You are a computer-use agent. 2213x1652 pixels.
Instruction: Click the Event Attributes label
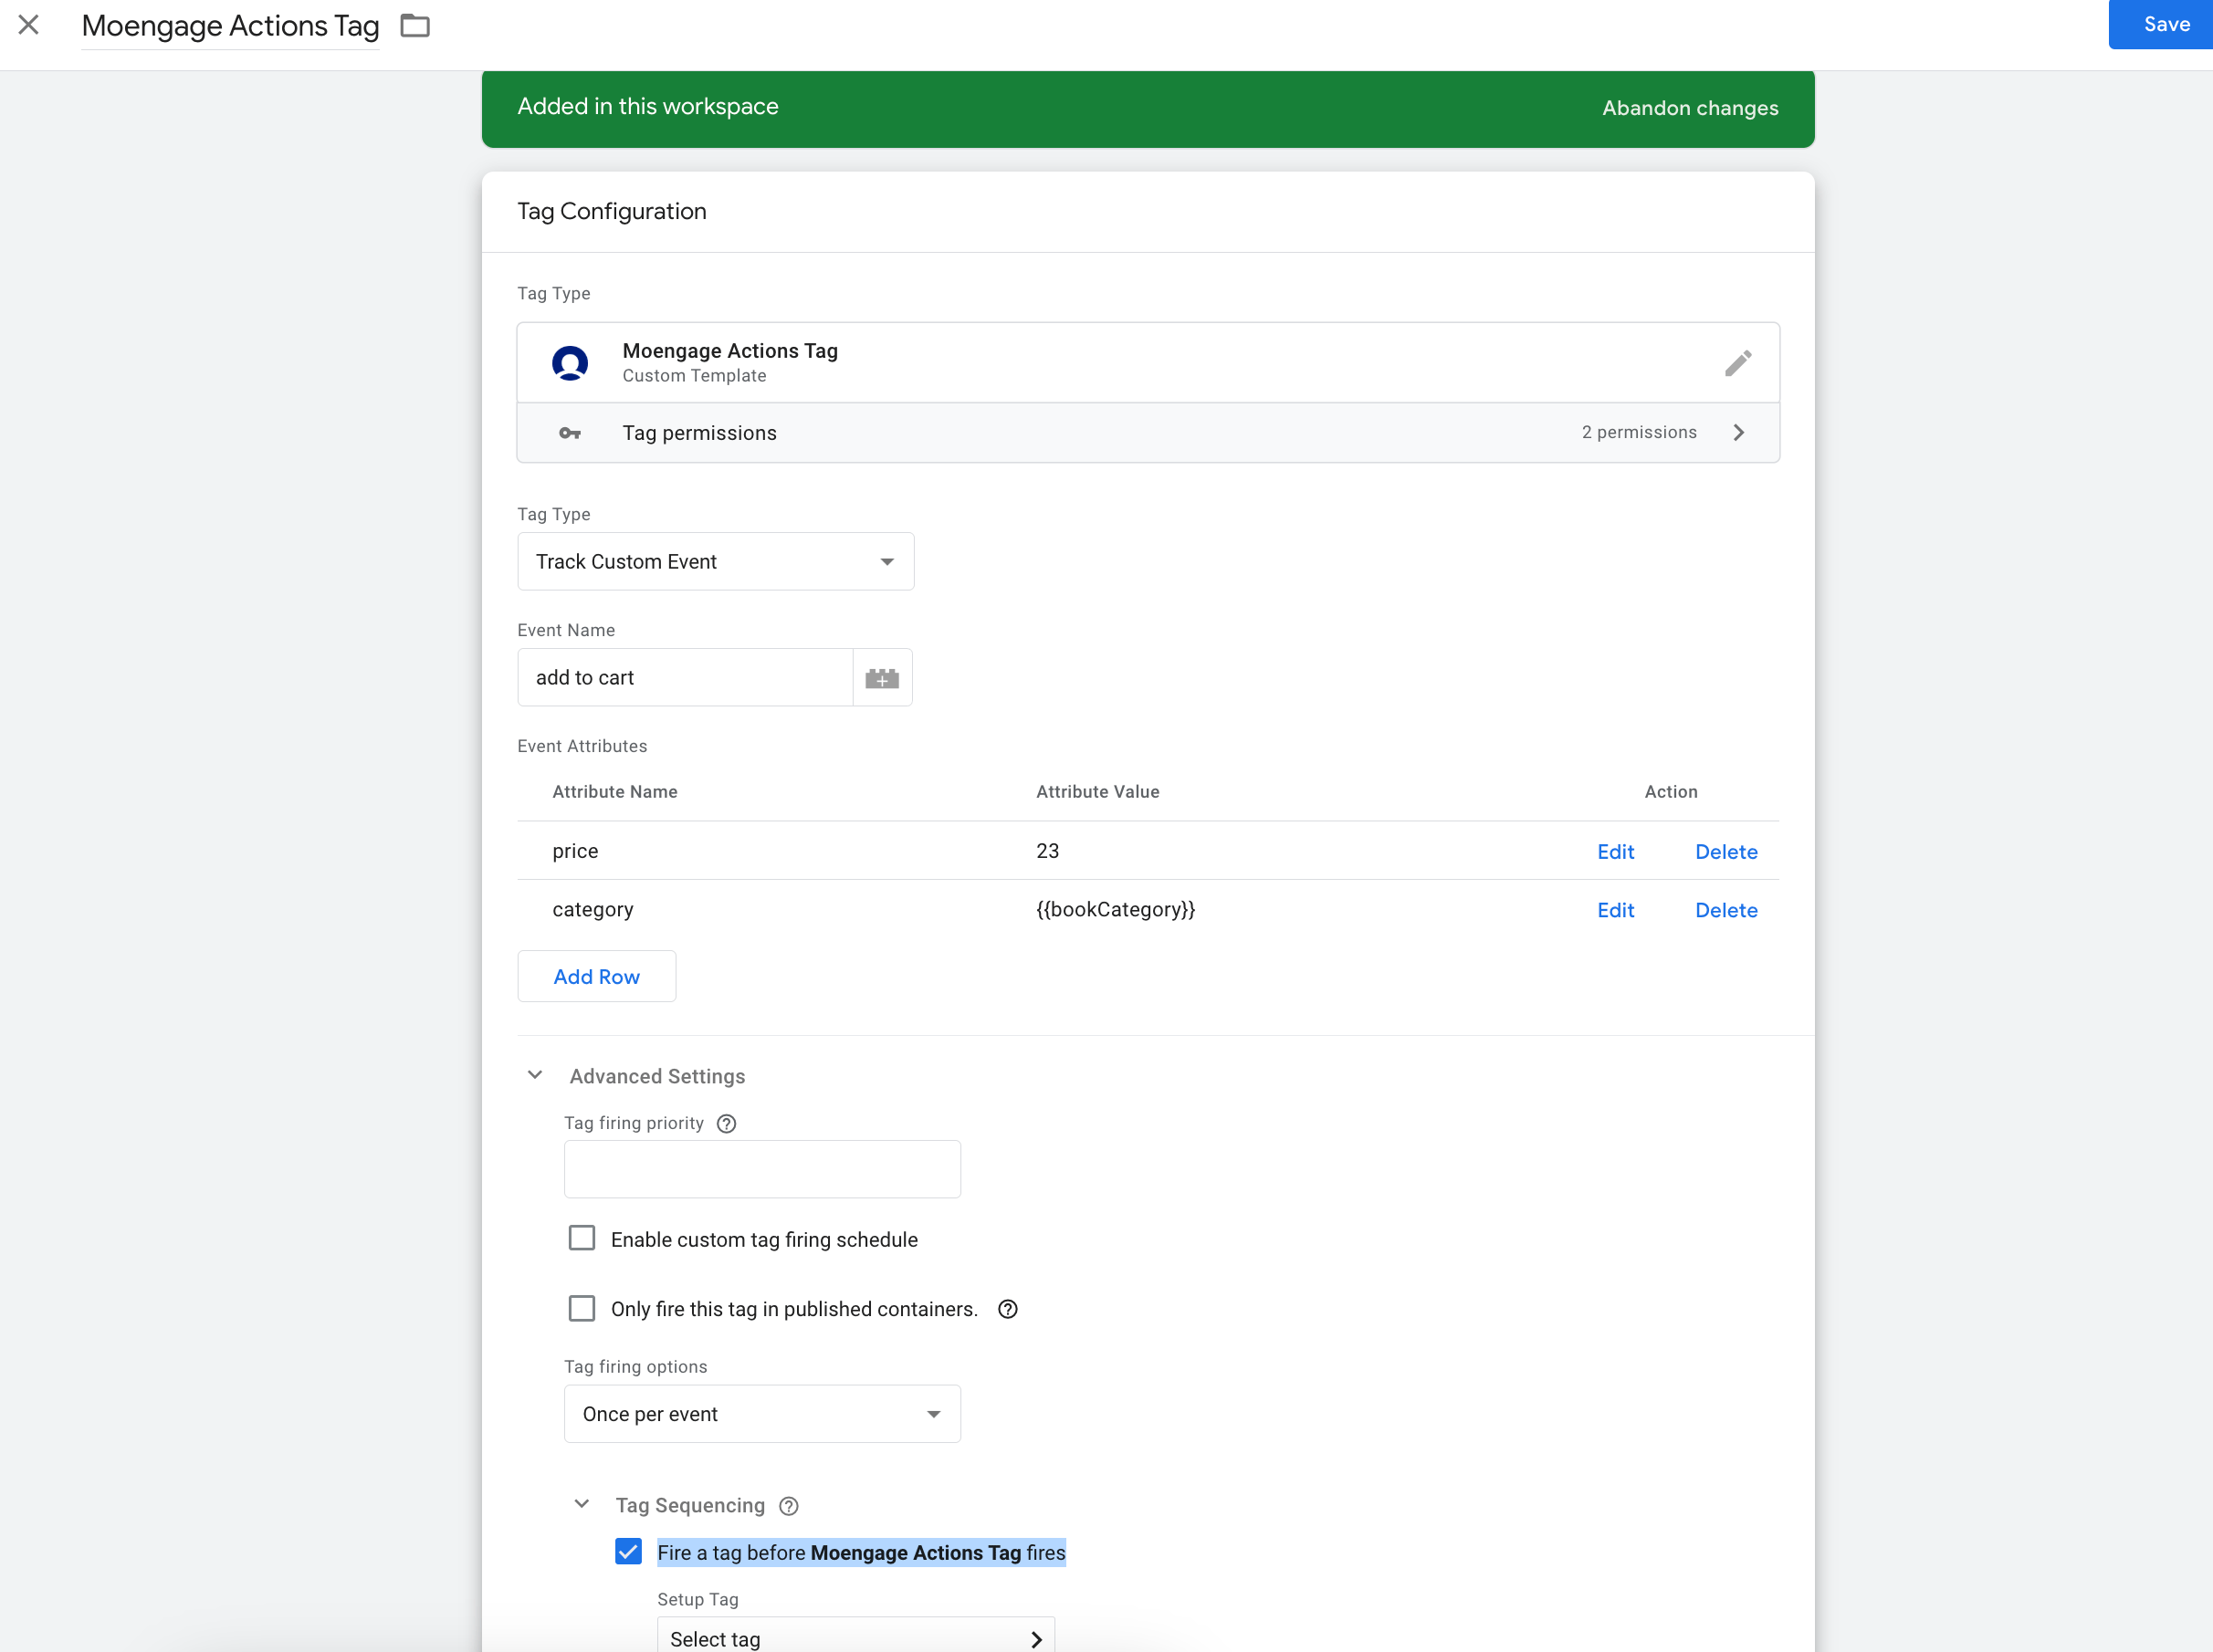582,746
